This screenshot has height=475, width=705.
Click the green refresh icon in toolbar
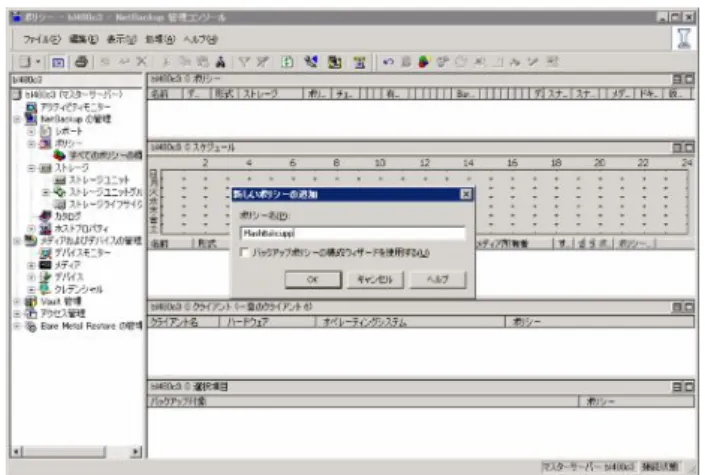[x=287, y=62]
